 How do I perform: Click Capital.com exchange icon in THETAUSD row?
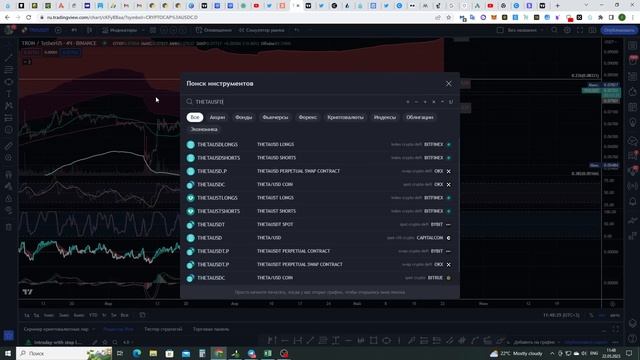[449, 238]
